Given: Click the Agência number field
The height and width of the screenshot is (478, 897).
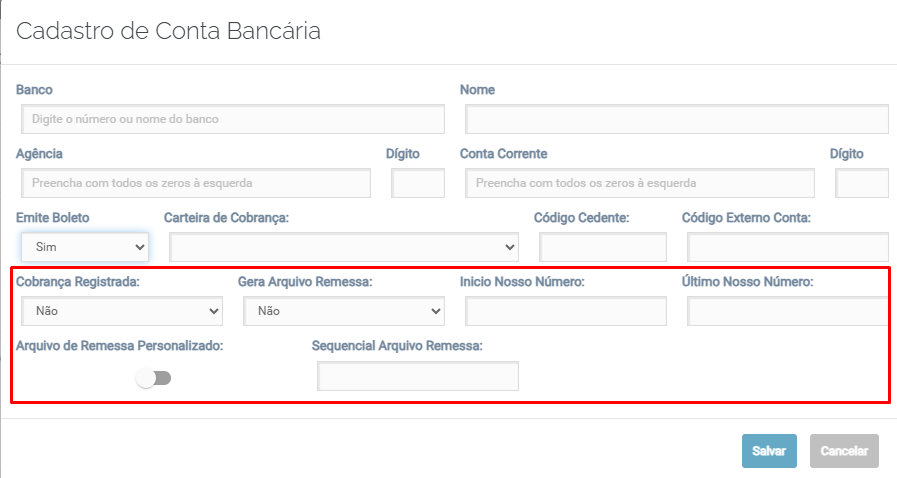Looking at the screenshot, I should coord(196,183).
